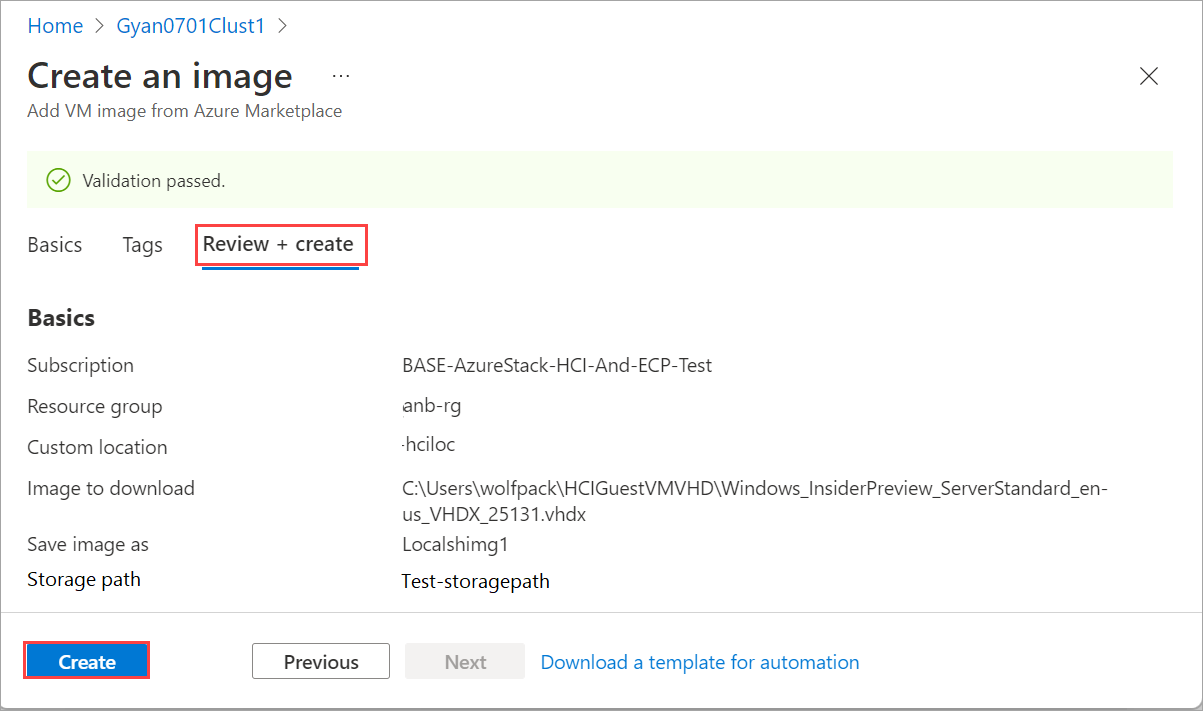Close the Create an image pane
This screenshot has height=711, width=1203.
coord(1149,76)
